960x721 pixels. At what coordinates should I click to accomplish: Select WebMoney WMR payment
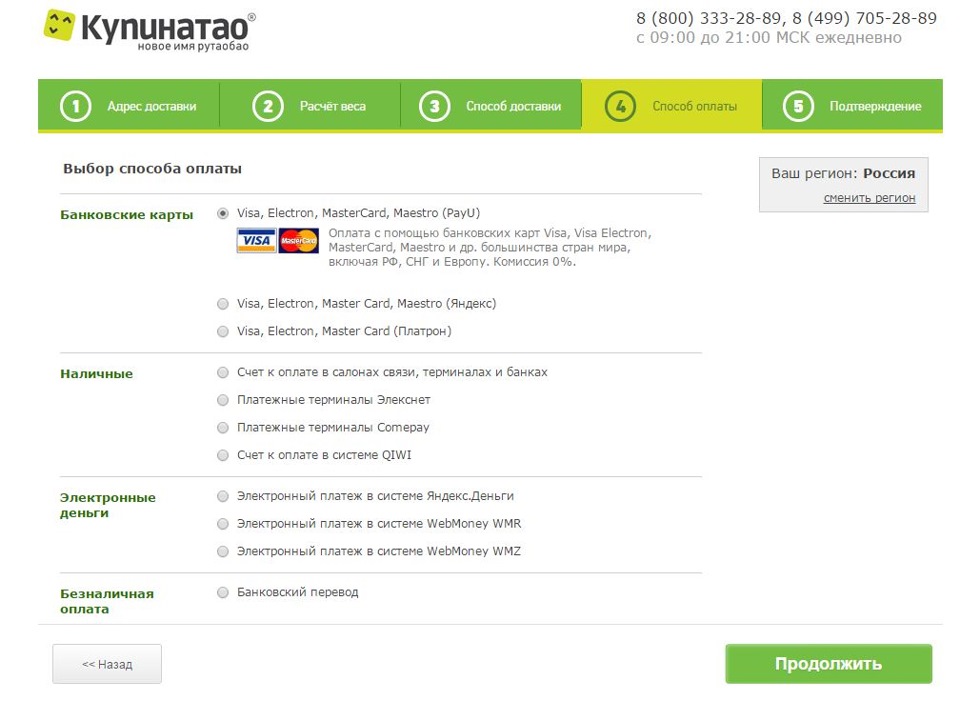coord(223,523)
